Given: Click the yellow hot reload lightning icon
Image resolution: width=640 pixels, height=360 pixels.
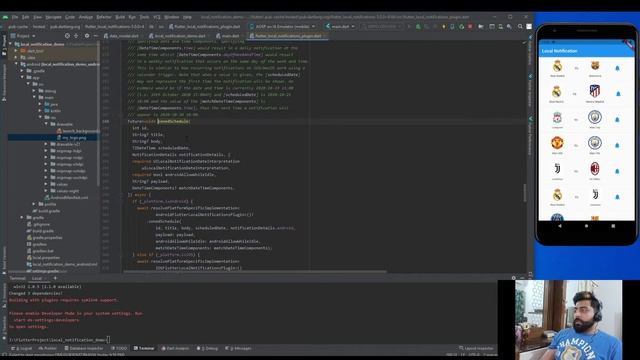Looking at the screenshot, I should pos(444,27).
